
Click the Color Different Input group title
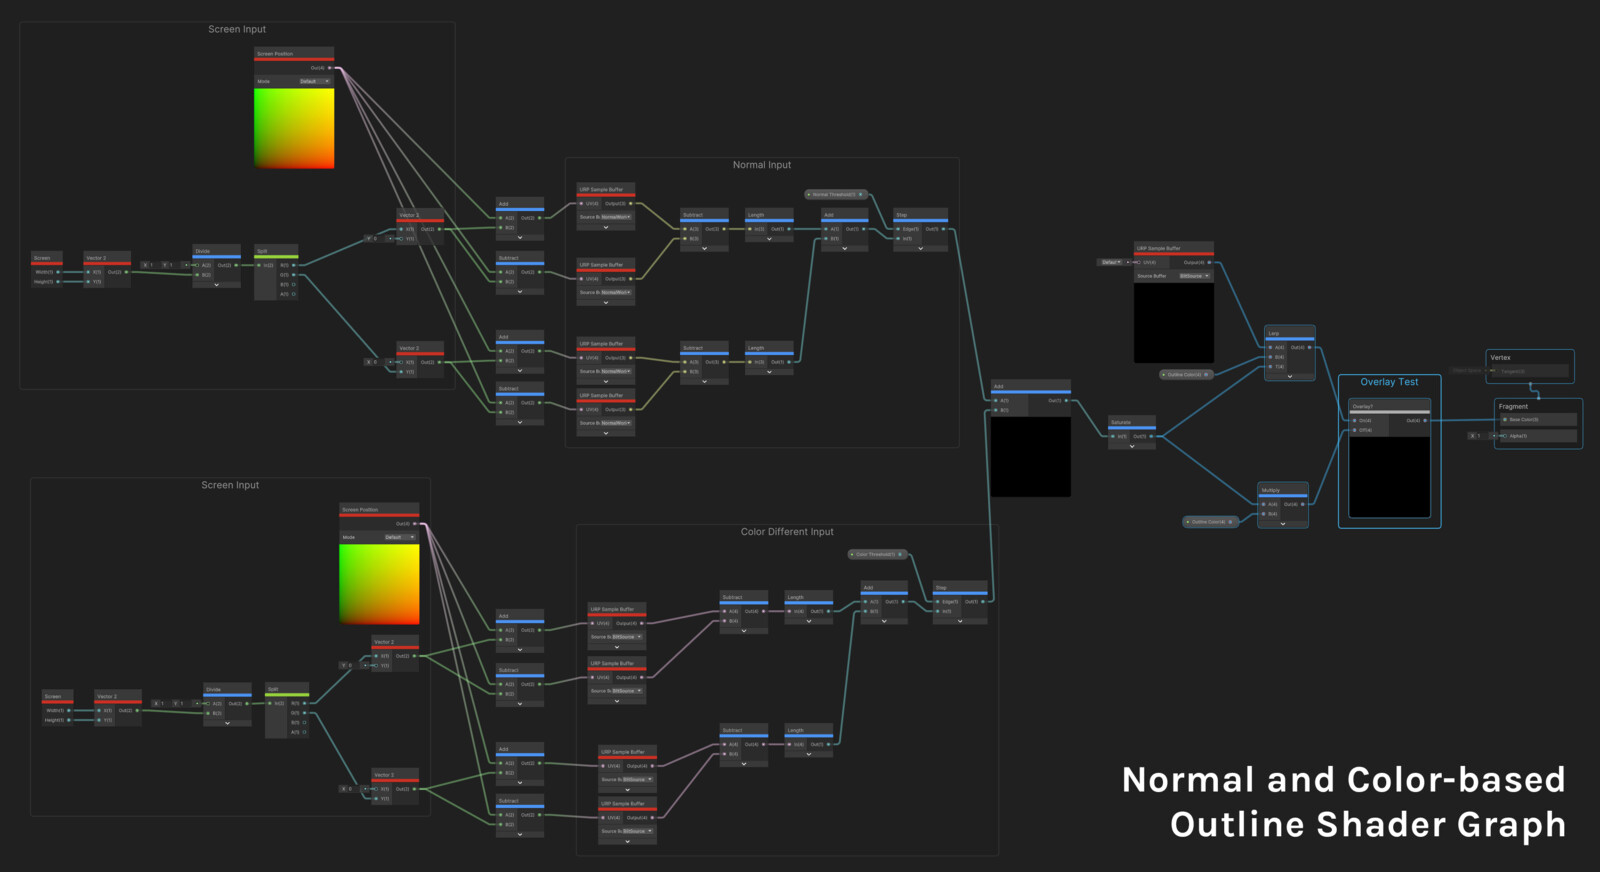pyautogui.click(x=787, y=532)
